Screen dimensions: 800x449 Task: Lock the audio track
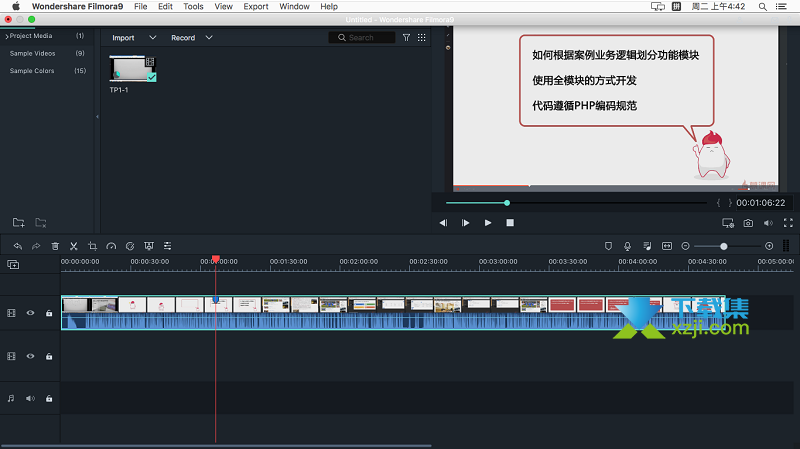(49, 398)
